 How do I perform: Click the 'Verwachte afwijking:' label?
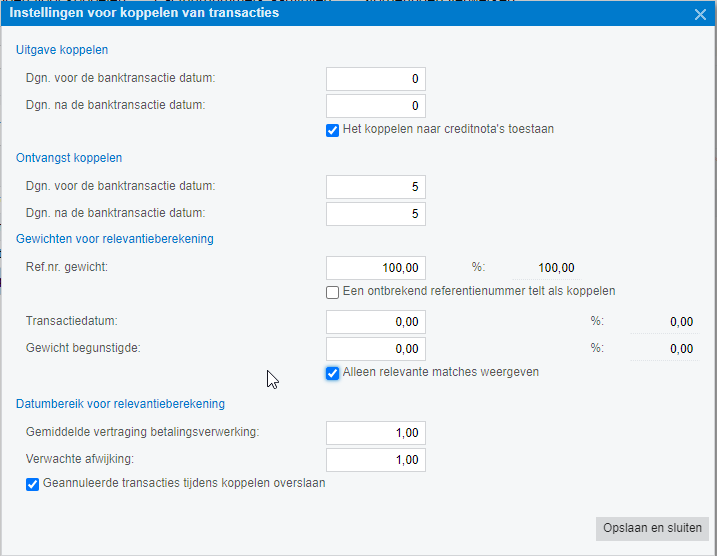(80, 459)
